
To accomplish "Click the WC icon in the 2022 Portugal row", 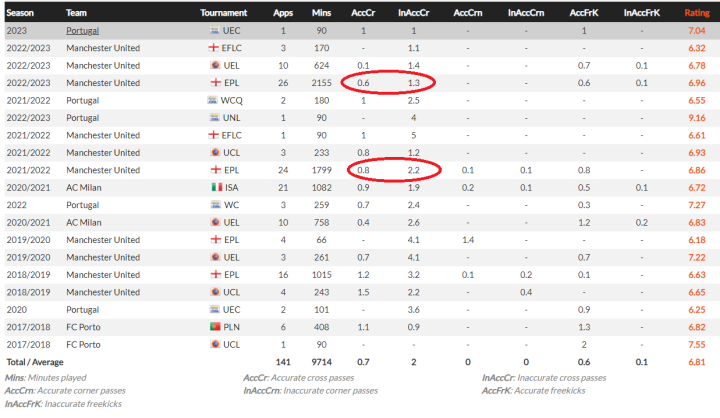I will pyautogui.click(x=212, y=205).
